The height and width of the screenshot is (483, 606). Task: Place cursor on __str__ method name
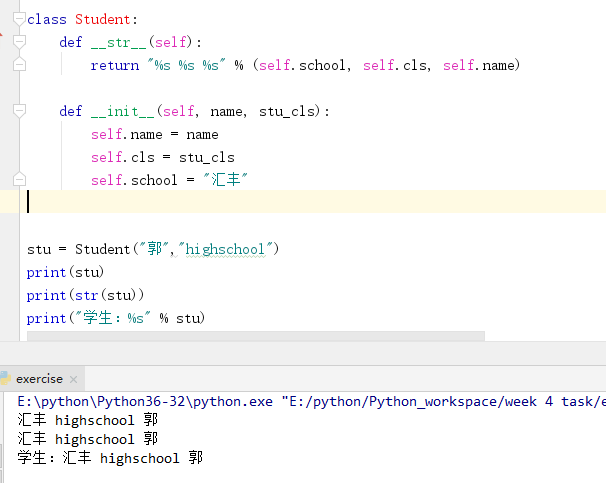tap(118, 42)
